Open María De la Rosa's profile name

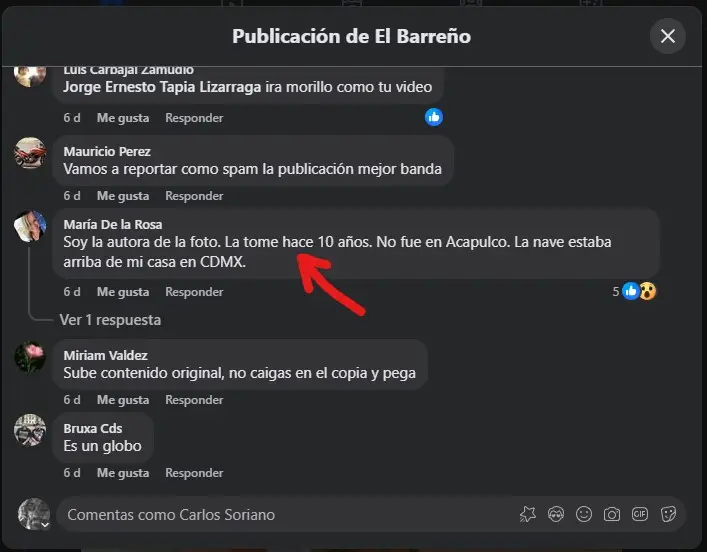pos(113,225)
